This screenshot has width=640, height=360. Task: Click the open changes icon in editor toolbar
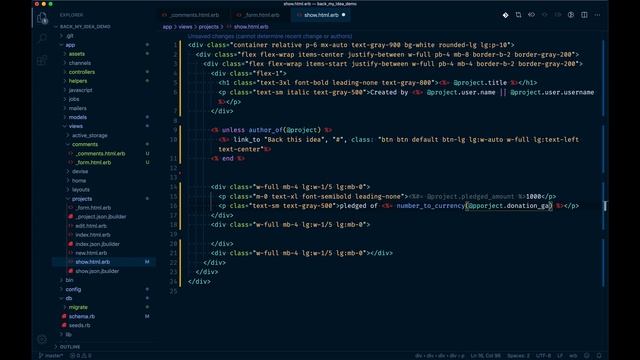coord(518,15)
